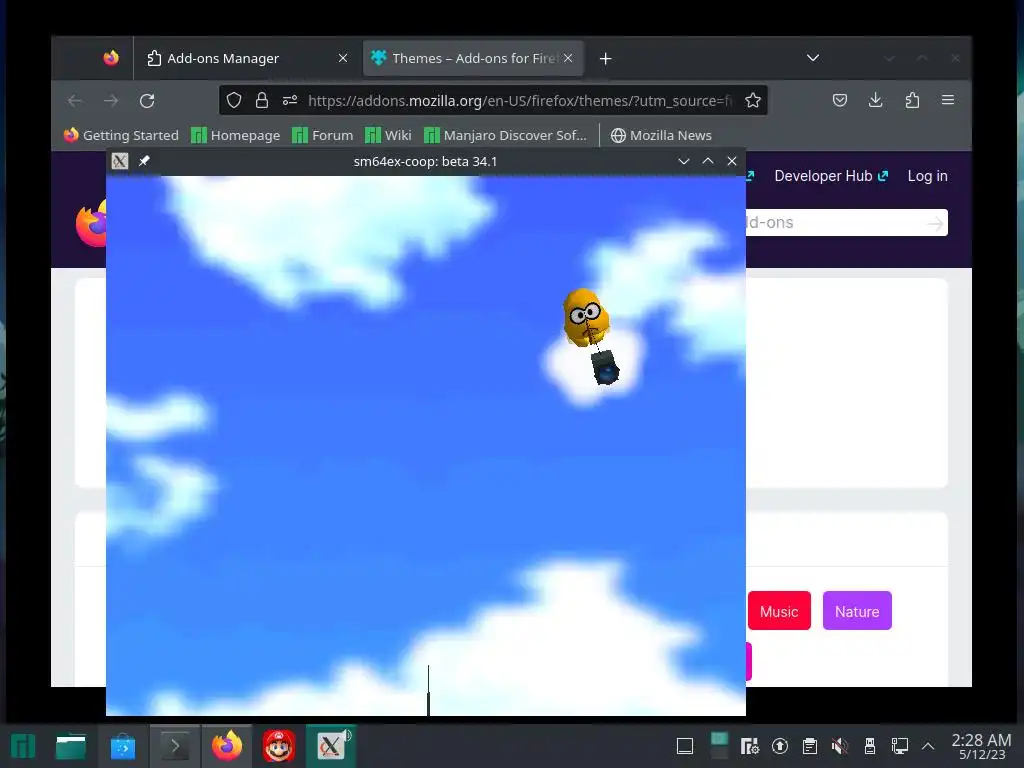This screenshot has height=768, width=1024.
Task: Select the Themes – Add-ons for Firefox tab
Action: coord(473,59)
